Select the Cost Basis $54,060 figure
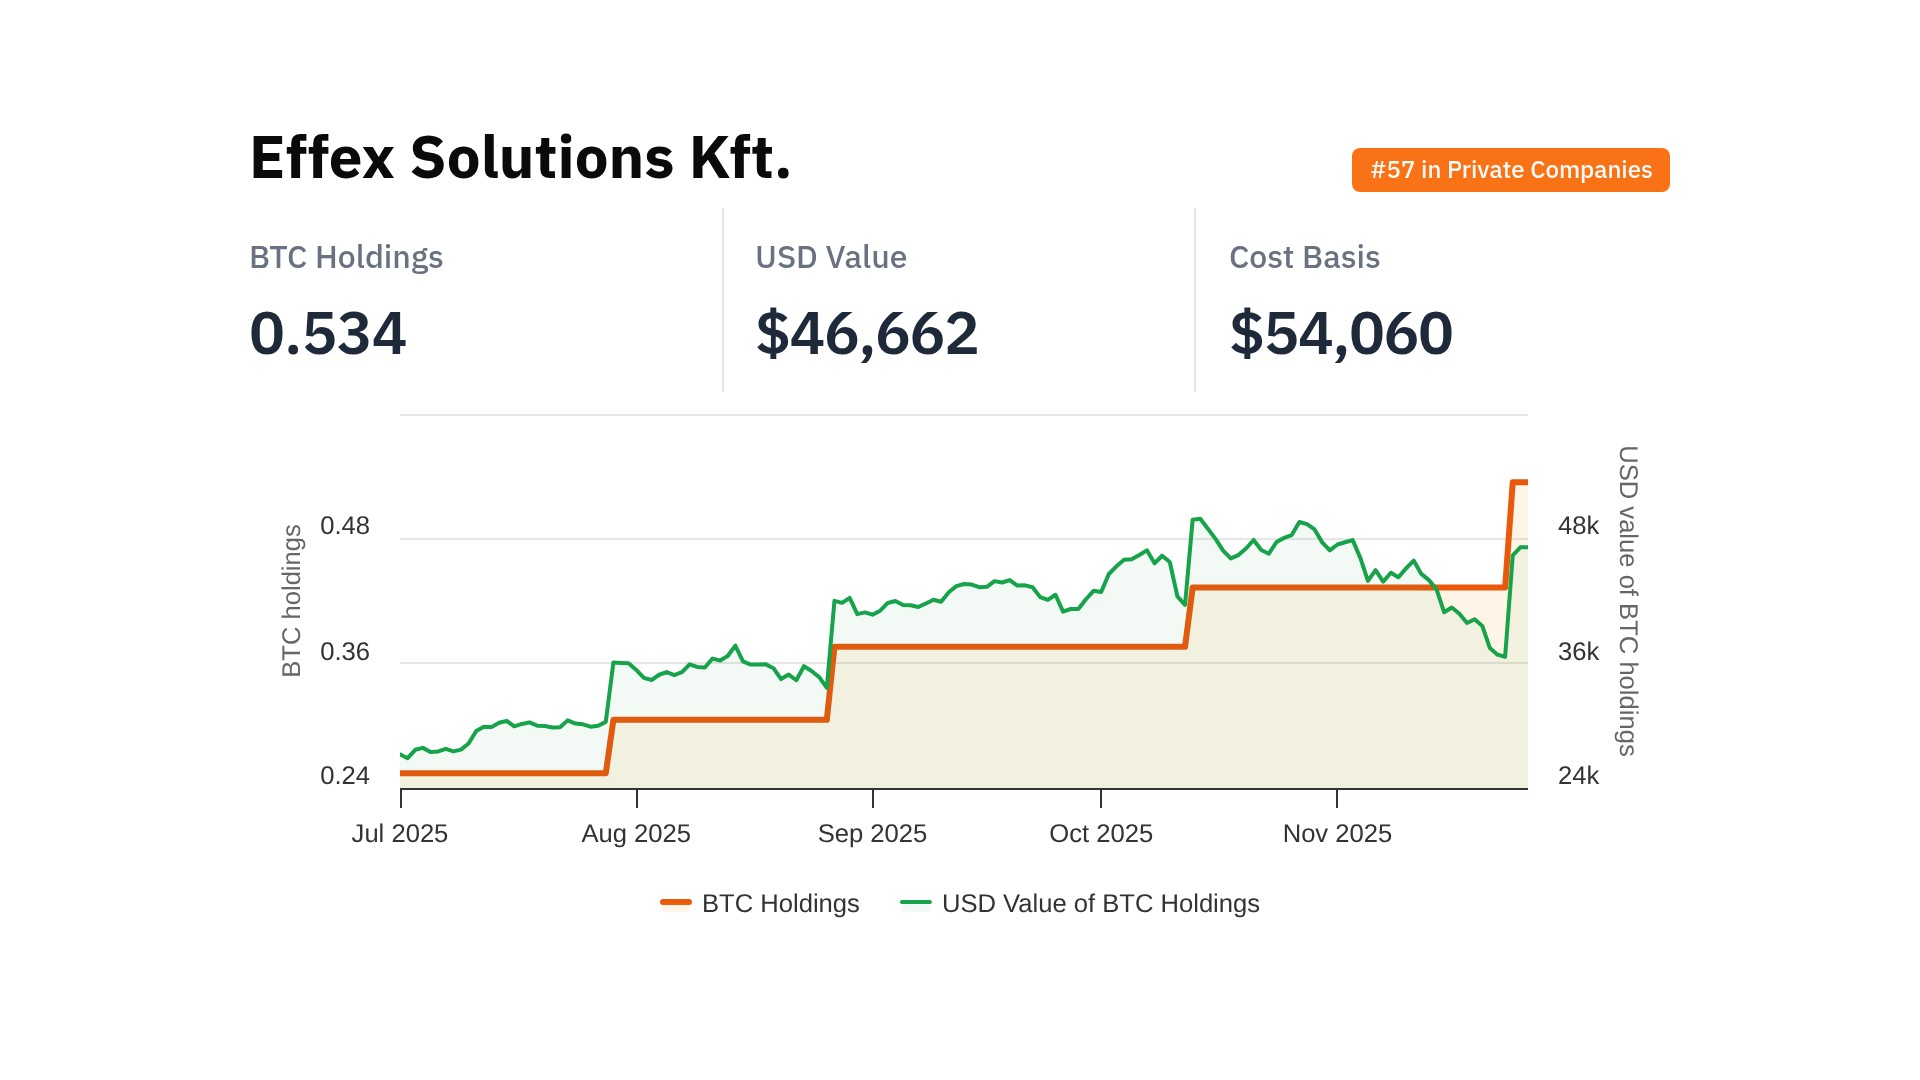The width and height of the screenshot is (1920, 1080). point(1340,333)
